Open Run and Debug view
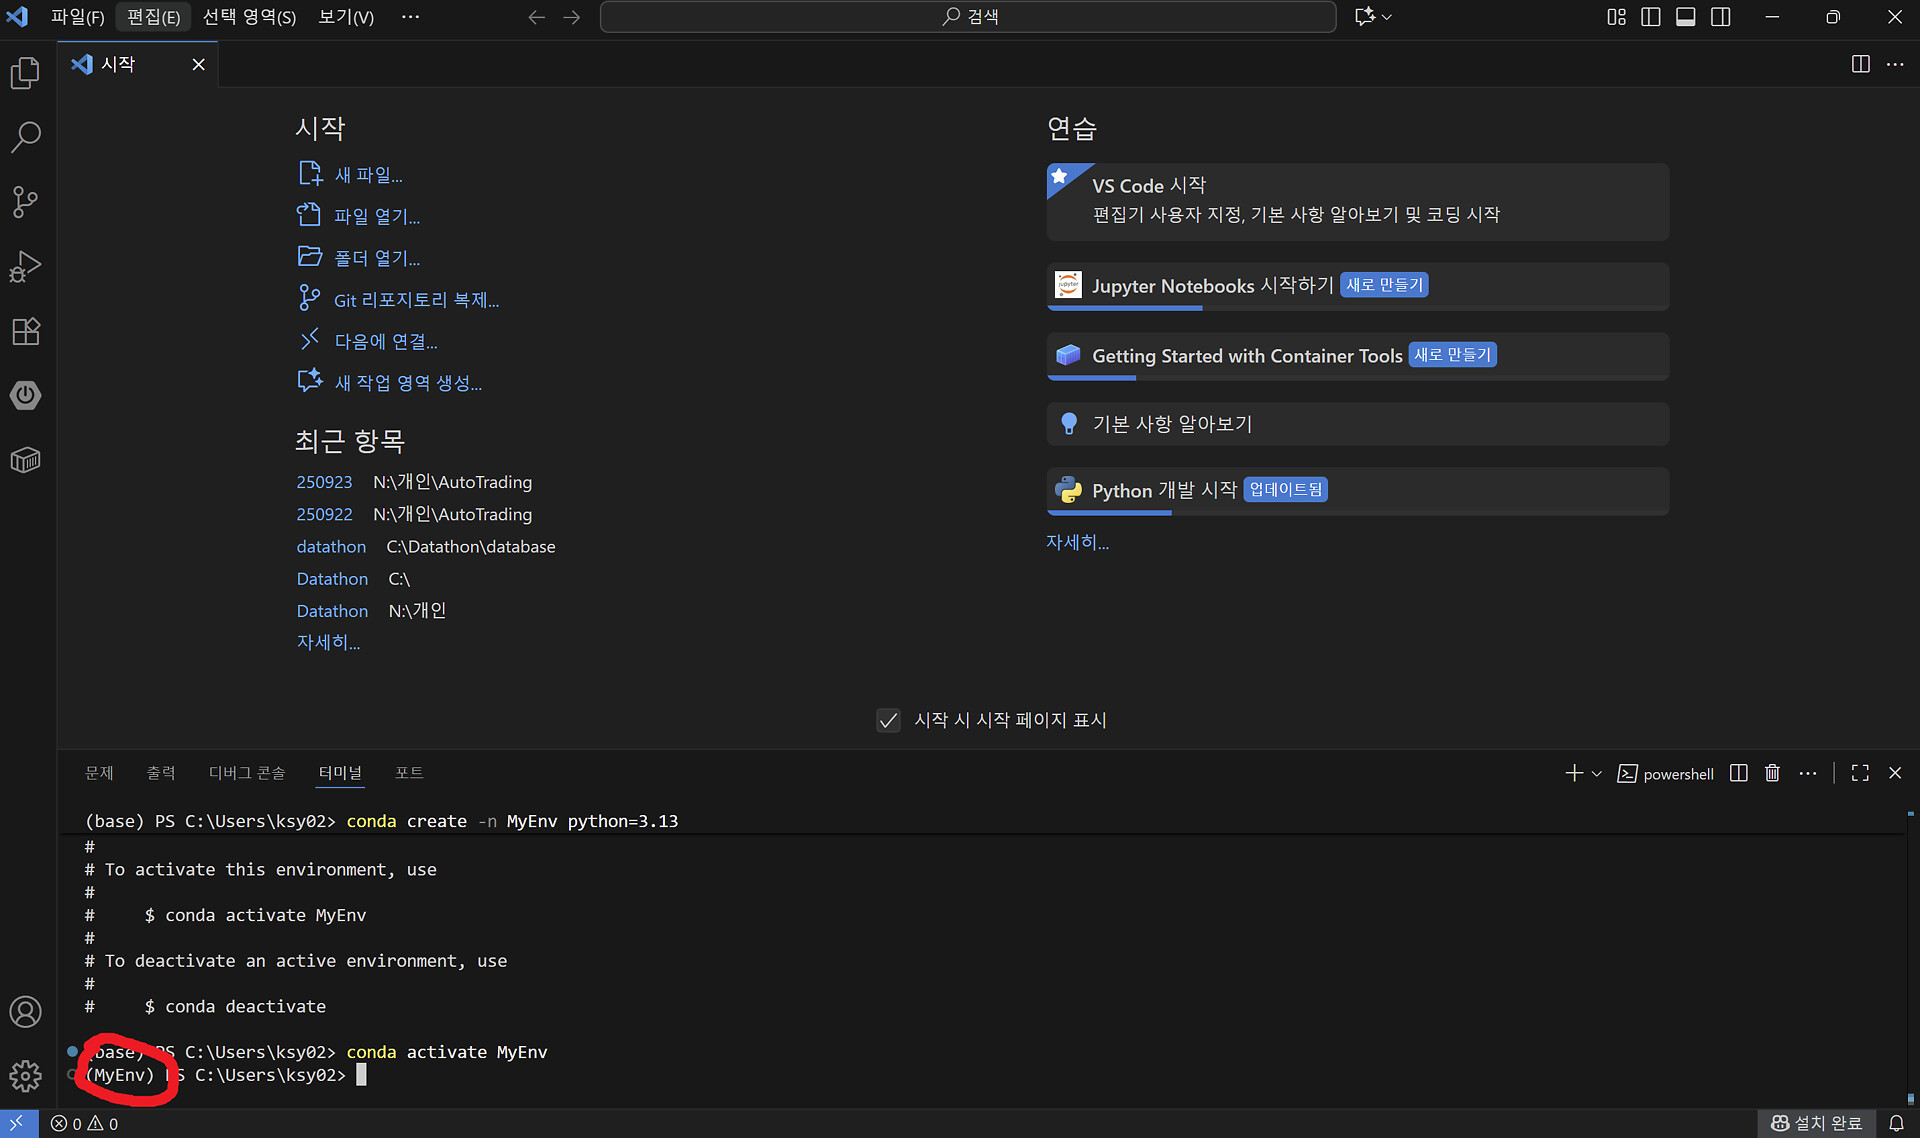 pos(25,267)
